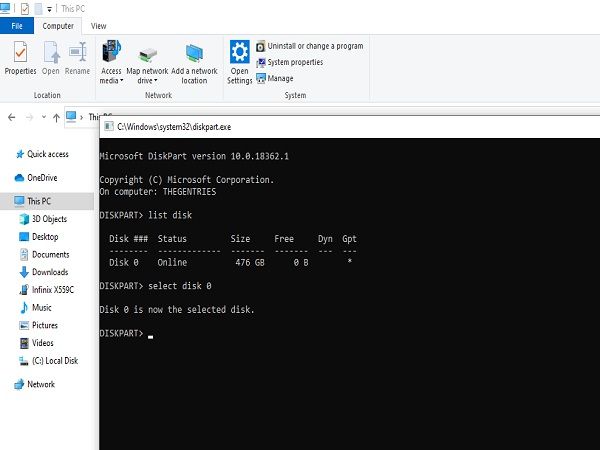This screenshot has height=450, width=600.
Task: Click the Open ribbon icon
Action: [x=51, y=58]
